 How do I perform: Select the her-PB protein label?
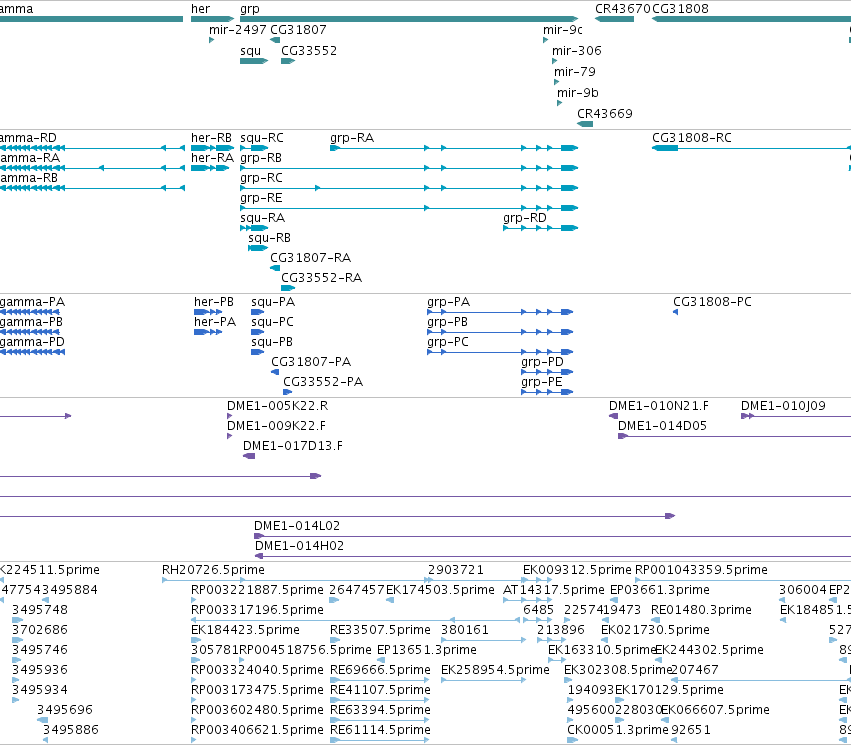point(214,302)
